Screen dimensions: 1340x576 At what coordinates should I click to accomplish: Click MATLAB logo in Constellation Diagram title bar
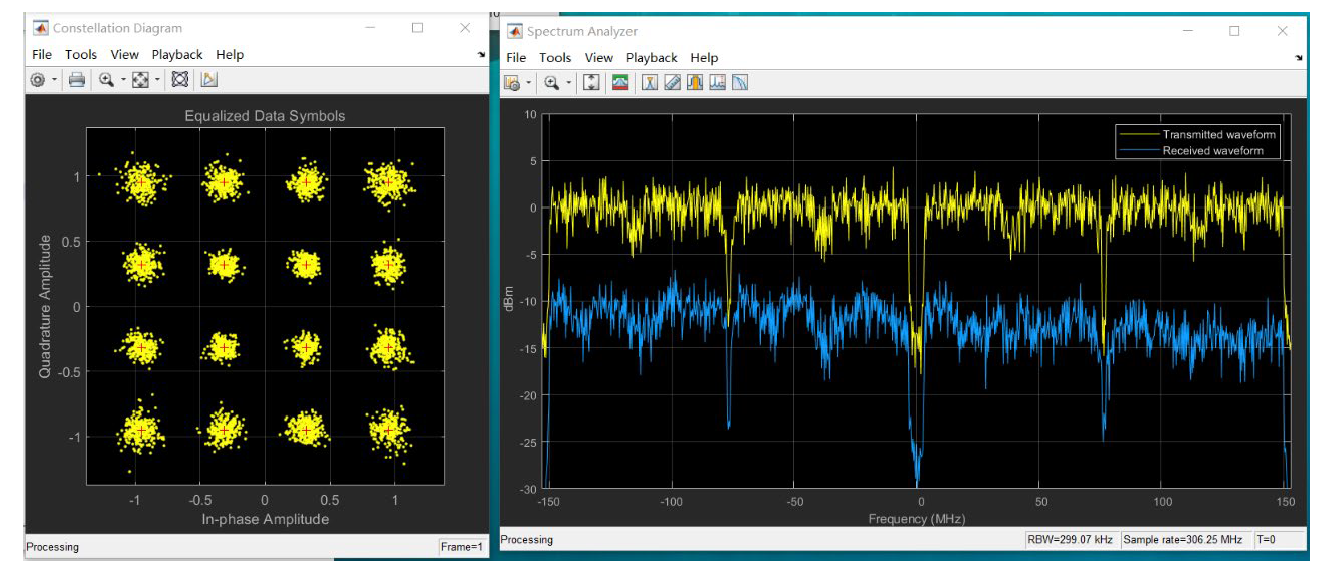[x=41, y=28]
